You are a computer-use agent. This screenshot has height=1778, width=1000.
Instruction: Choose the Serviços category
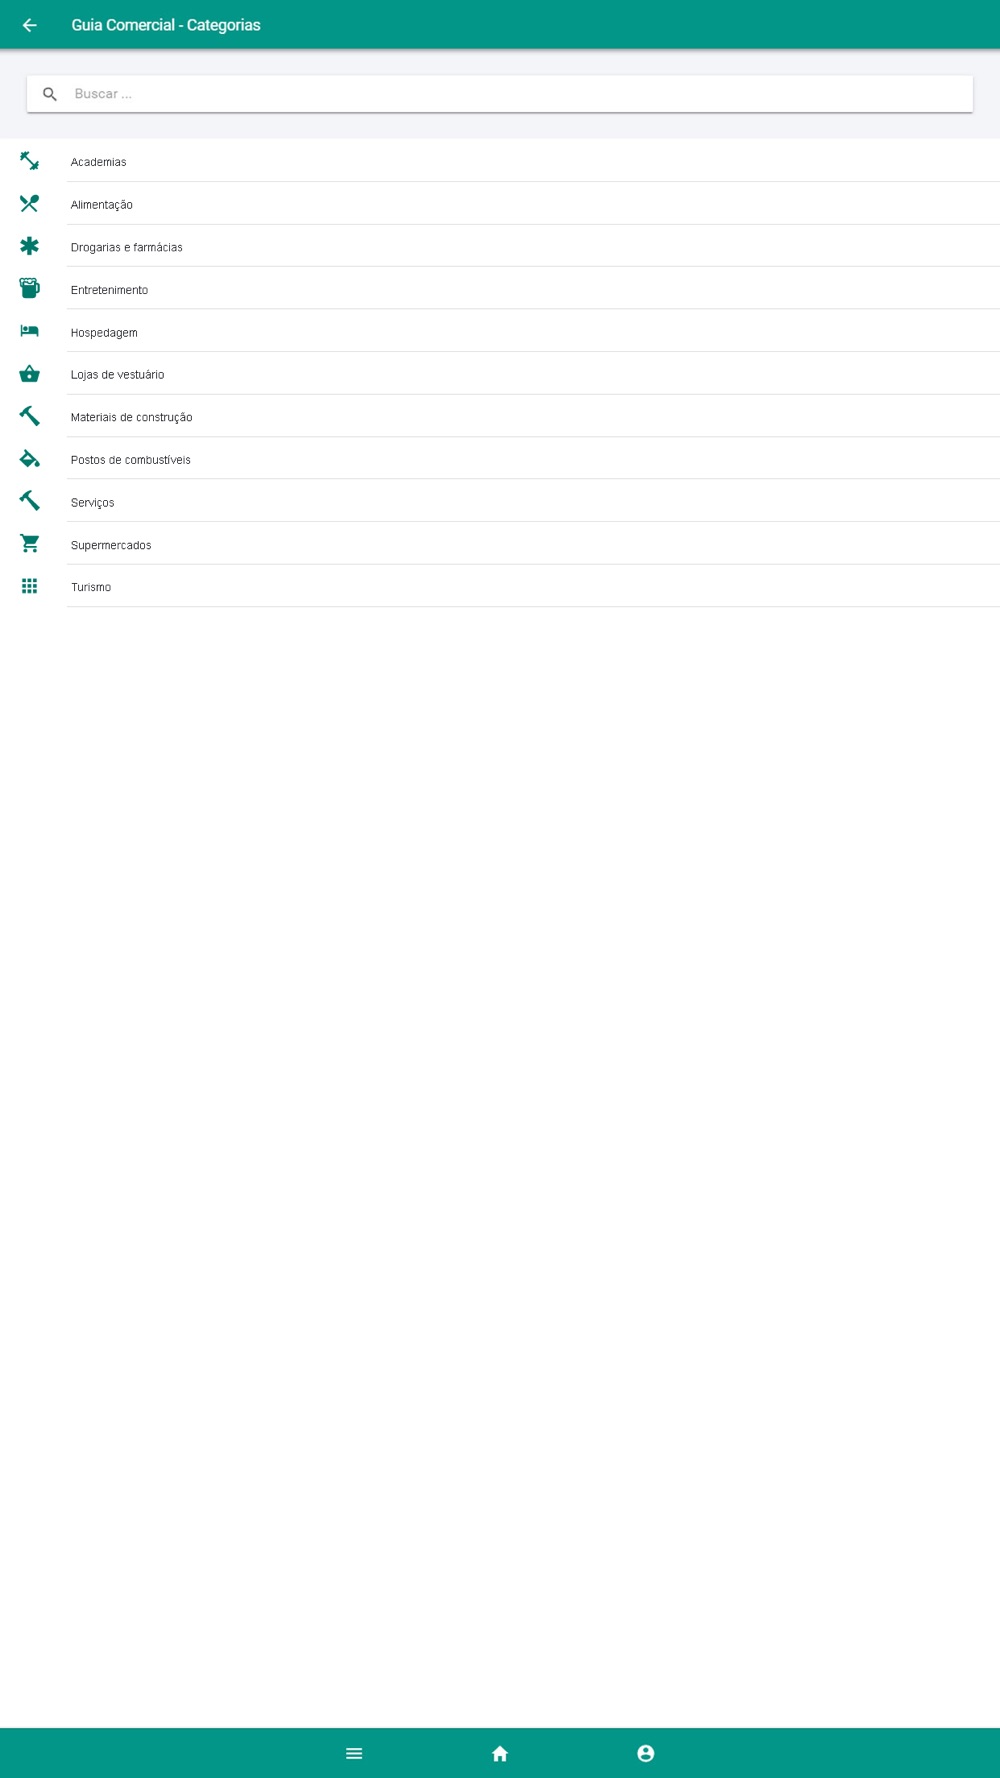[x=500, y=501]
